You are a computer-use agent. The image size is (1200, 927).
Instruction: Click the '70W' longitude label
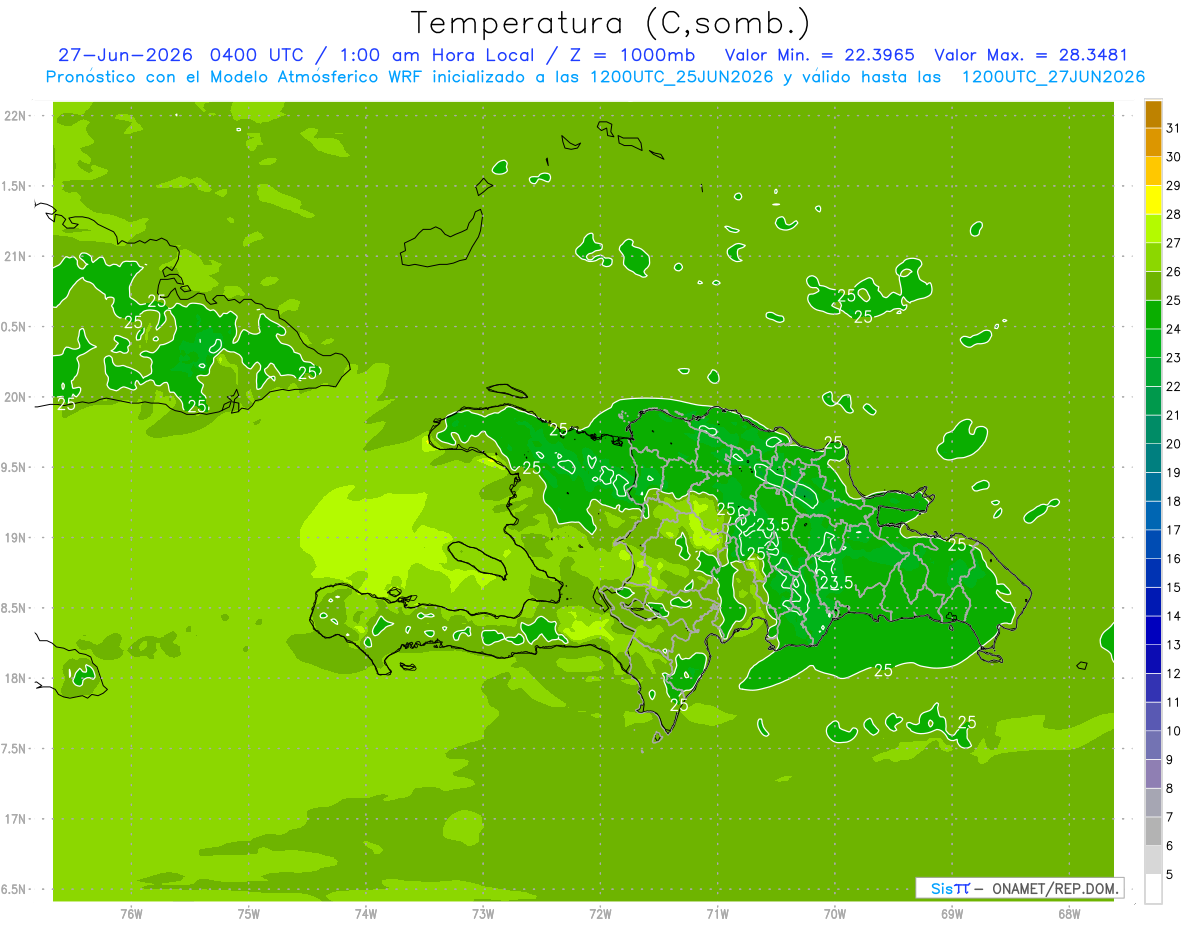tap(835, 913)
